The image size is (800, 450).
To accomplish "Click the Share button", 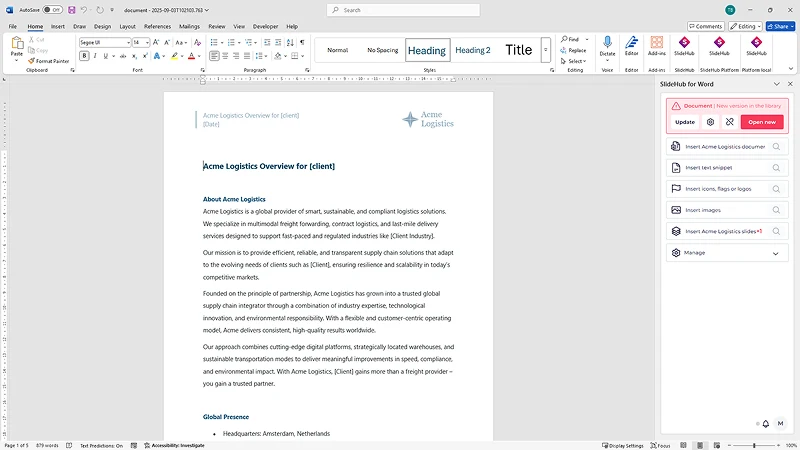I will tap(780, 26).
